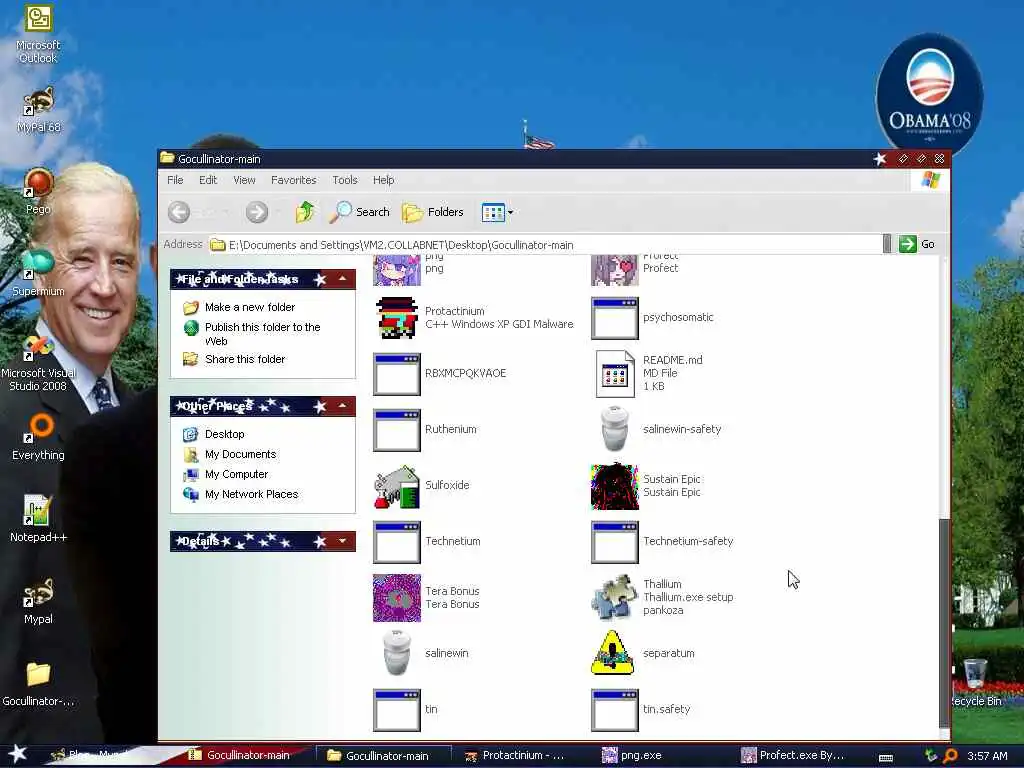
Task: Select the salinewin salt shaker icon
Action: (396, 652)
